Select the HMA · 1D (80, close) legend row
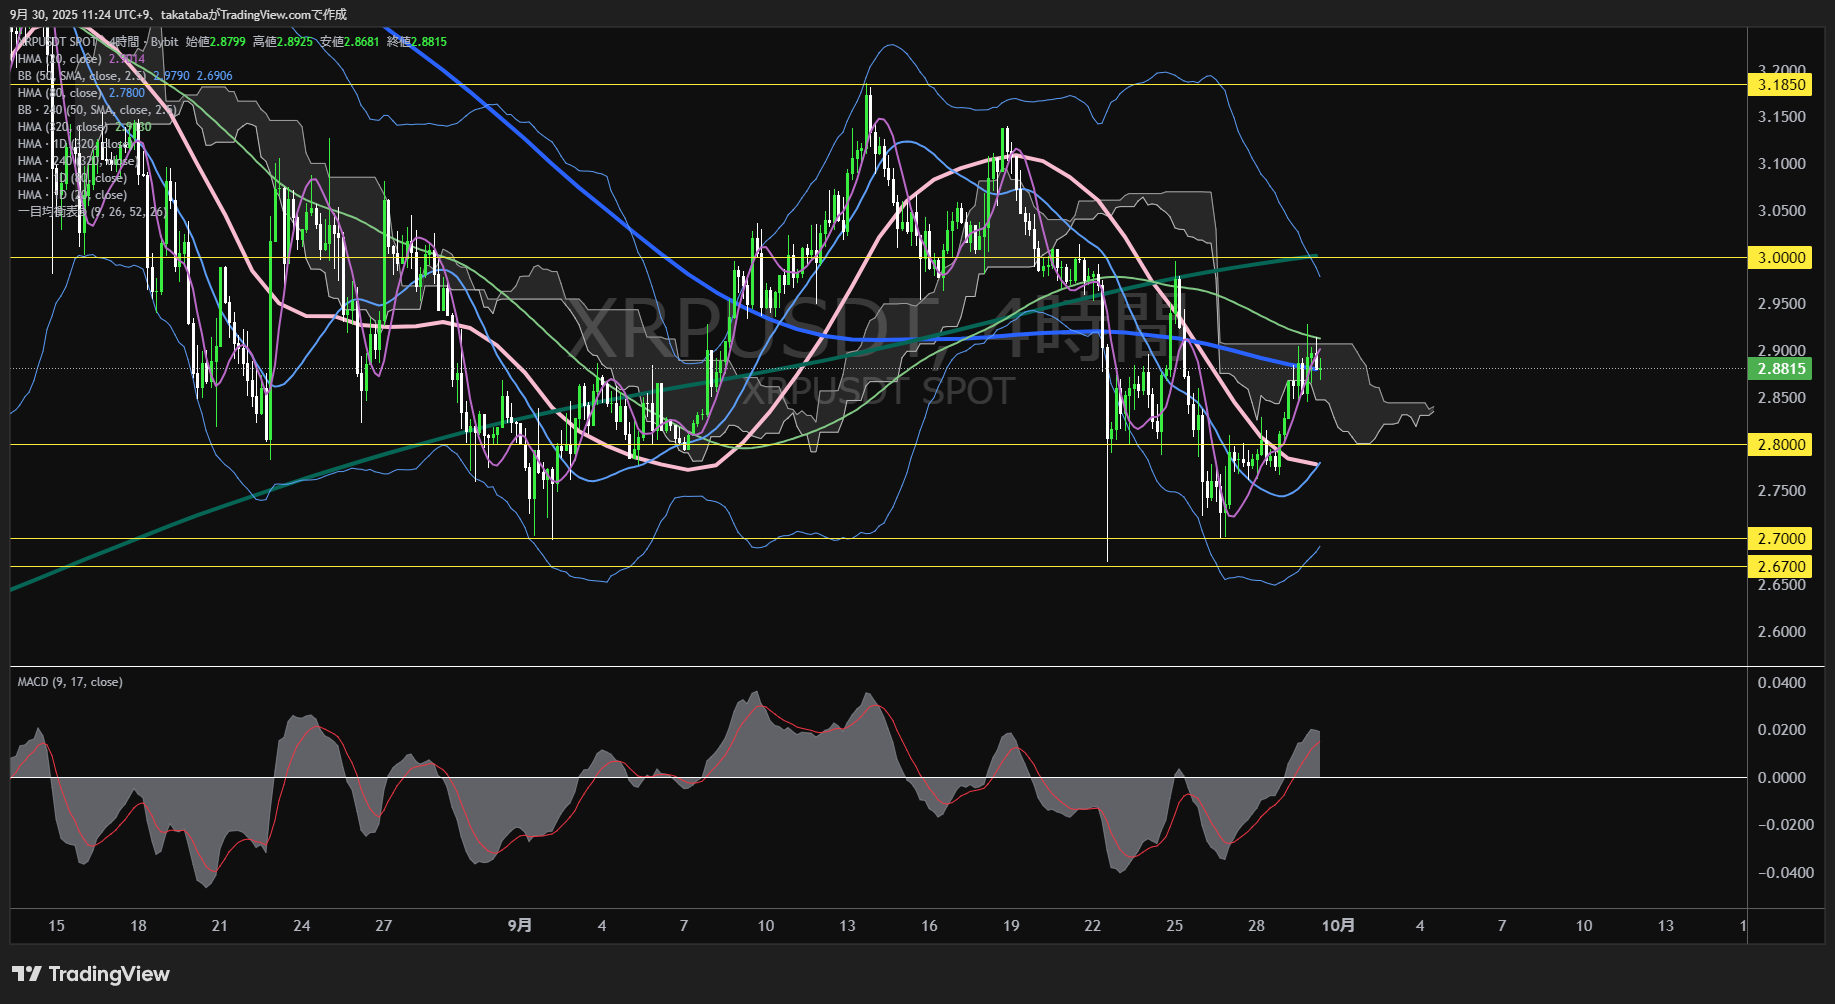Viewport: 1835px width, 1004px height. (x=71, y=178)
